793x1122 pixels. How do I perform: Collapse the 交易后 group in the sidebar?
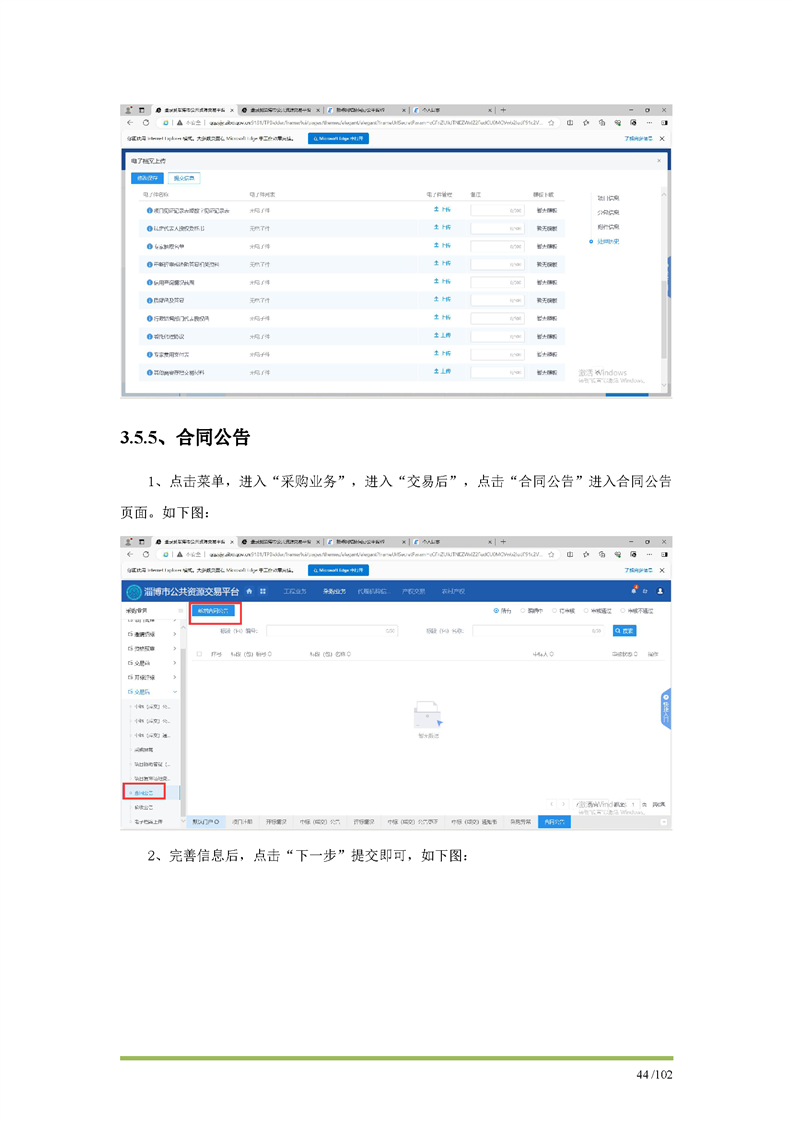tap(175, 691)
